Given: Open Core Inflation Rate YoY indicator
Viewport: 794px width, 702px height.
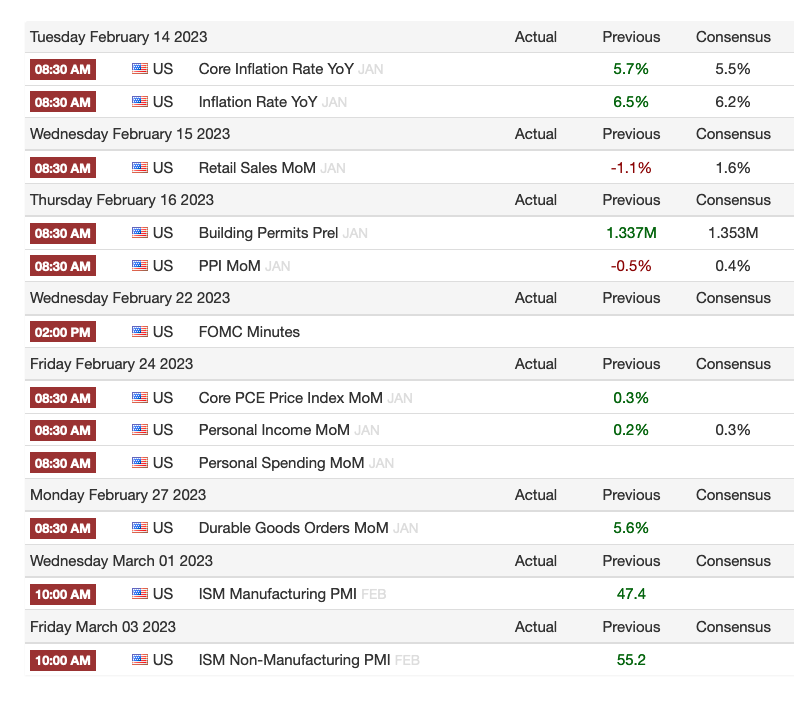Looking at the screenshot, I should click(x=276, y=69).
